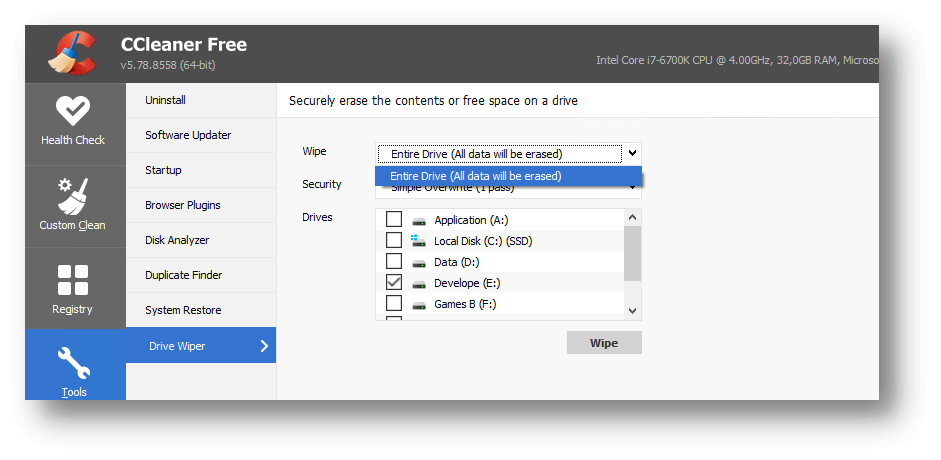Check the Data (D:) checkbox
941x460 pixels.
pyautogui.click(x=394, y=261)
